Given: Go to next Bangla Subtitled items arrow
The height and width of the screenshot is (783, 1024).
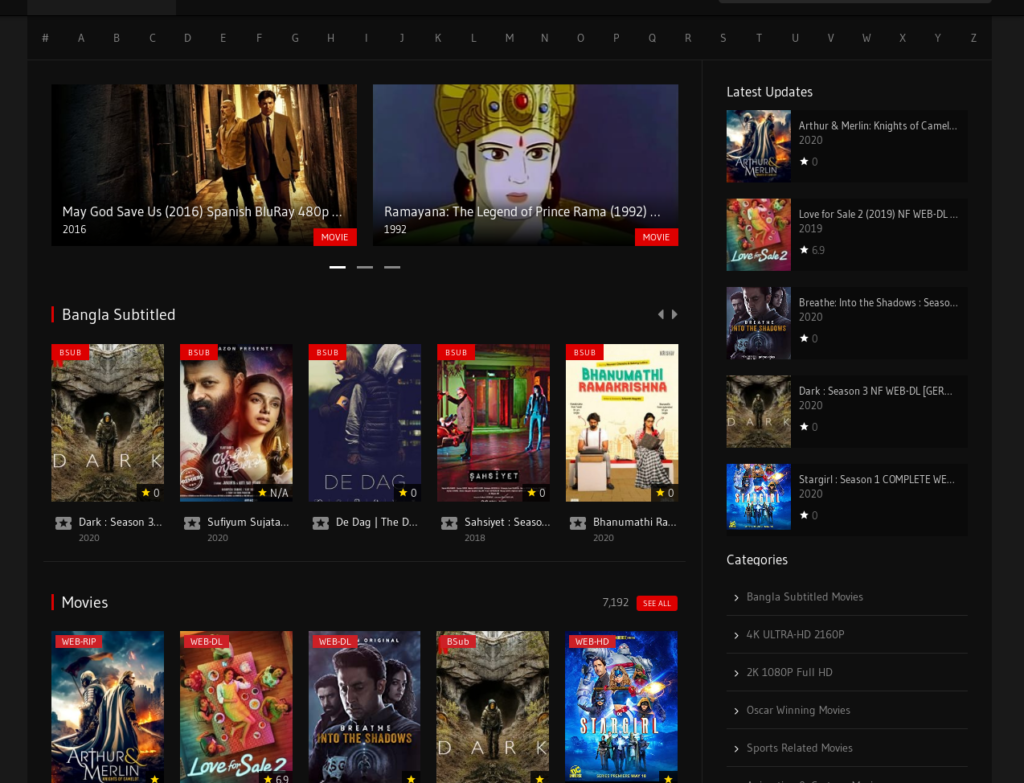Looking at the screenshot, I should (x=675, y=315).
